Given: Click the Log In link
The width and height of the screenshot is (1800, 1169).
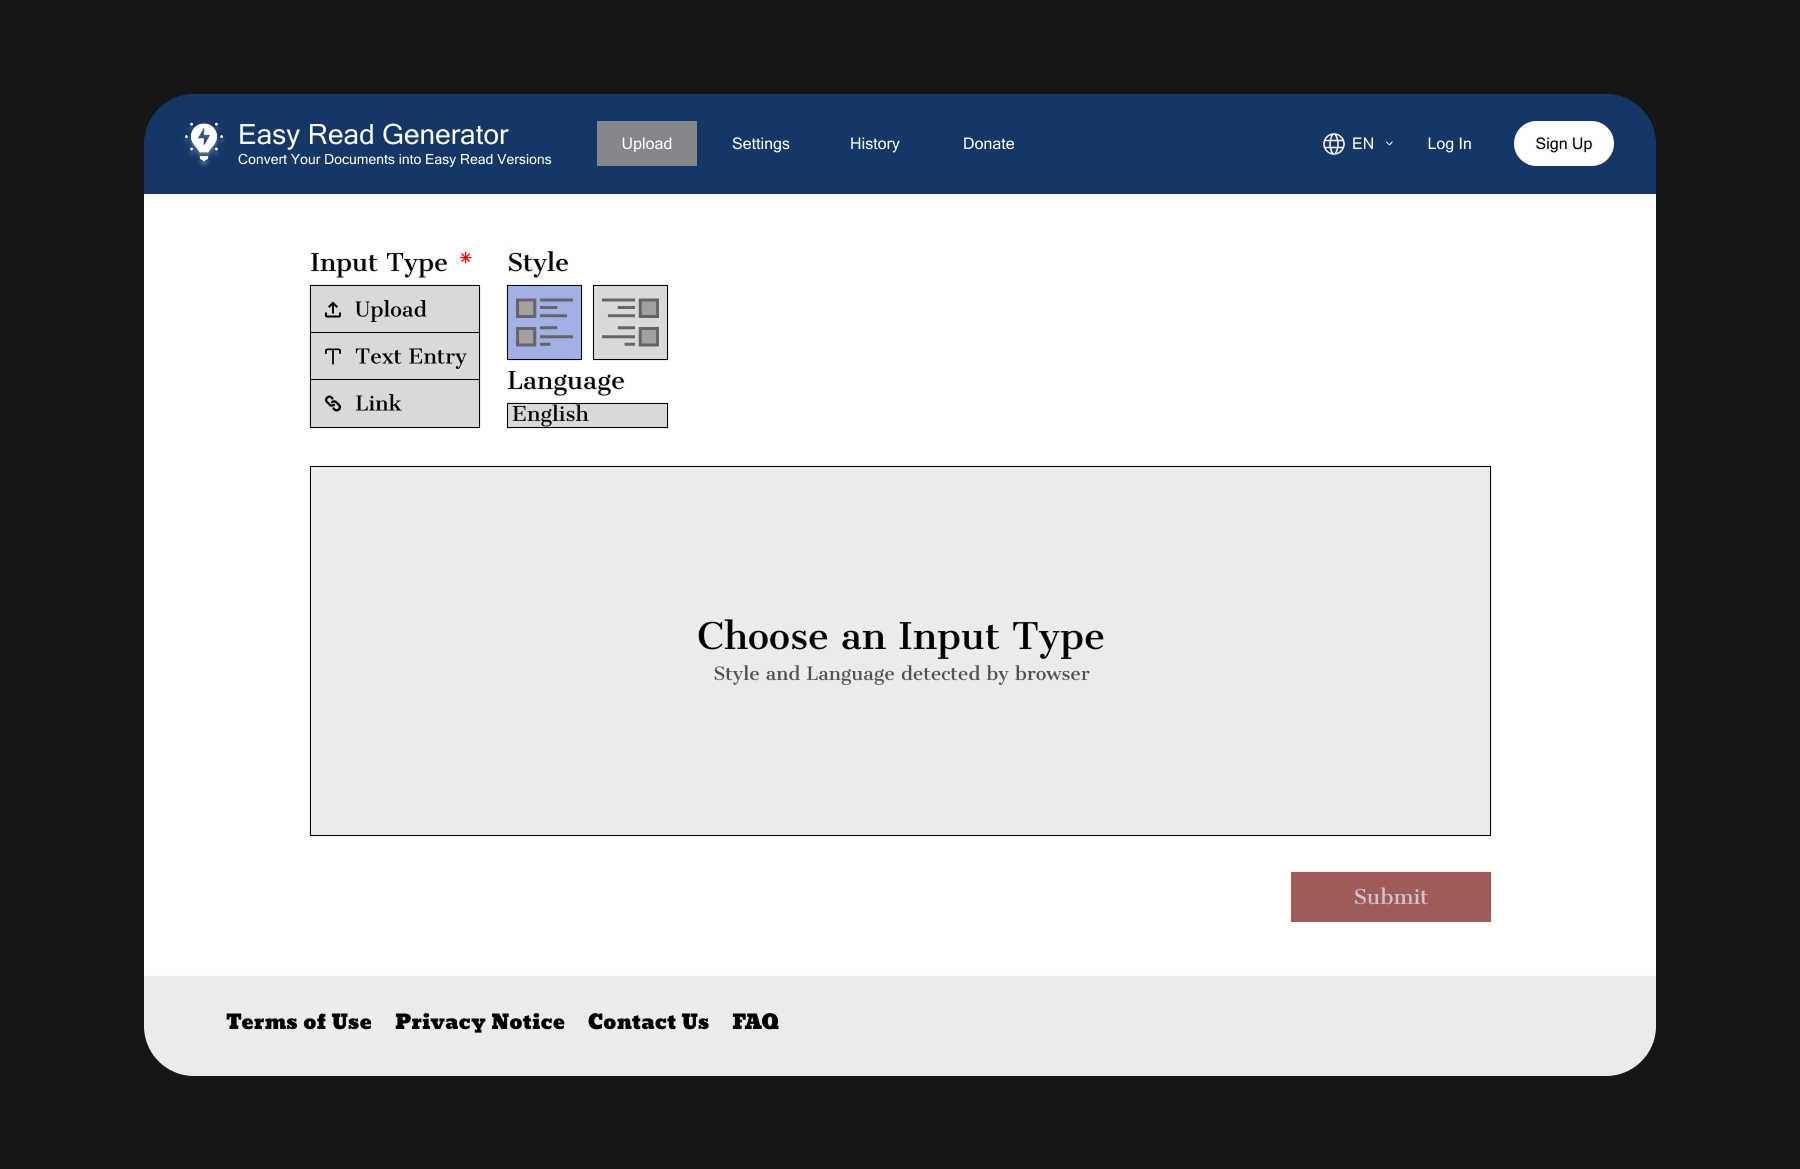Looking at the screenshot, I should point(1449,144).
